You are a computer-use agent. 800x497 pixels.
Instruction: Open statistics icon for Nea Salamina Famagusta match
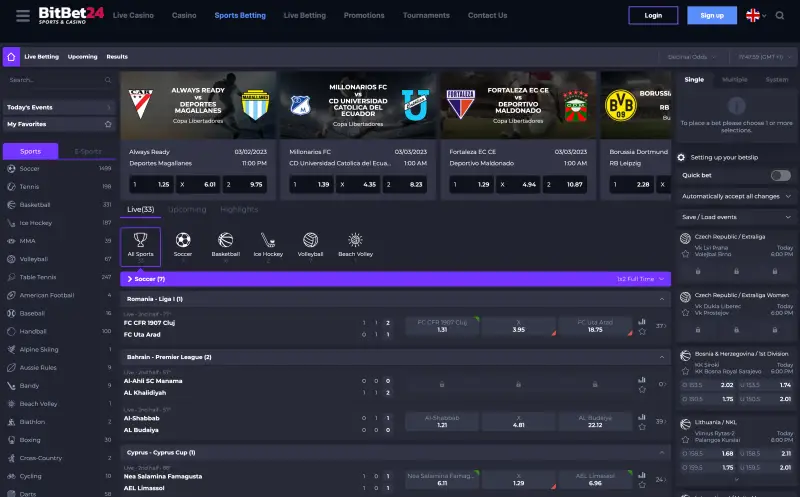coord(642,475)
